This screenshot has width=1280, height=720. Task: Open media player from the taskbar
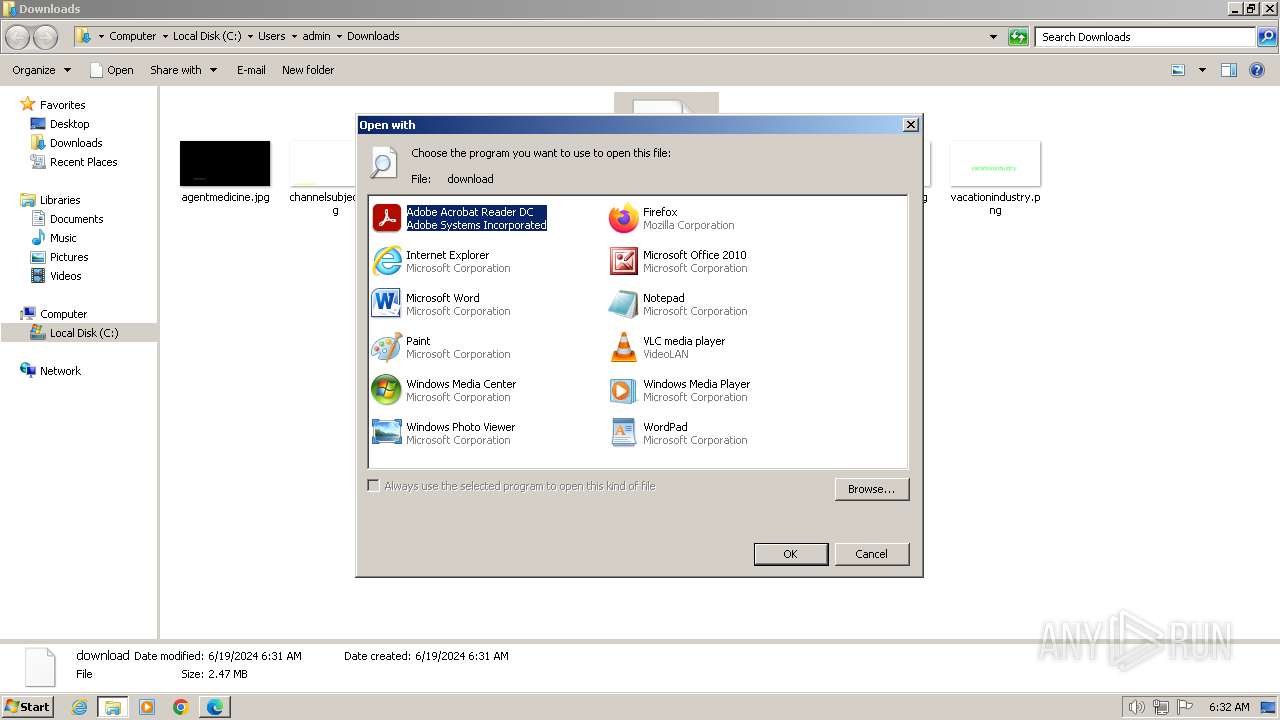pos(147,707)
